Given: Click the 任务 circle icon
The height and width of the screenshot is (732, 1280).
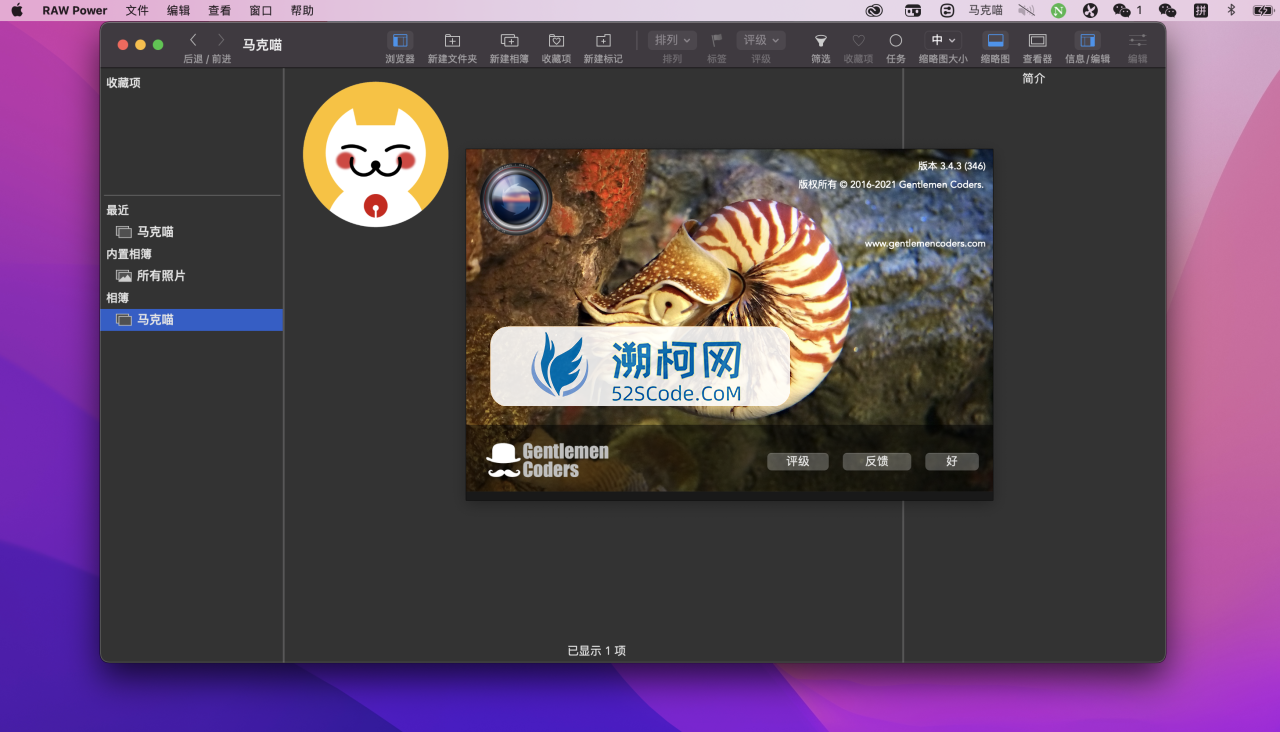Looking at the screenshot, I should click(x=896, y=41).
